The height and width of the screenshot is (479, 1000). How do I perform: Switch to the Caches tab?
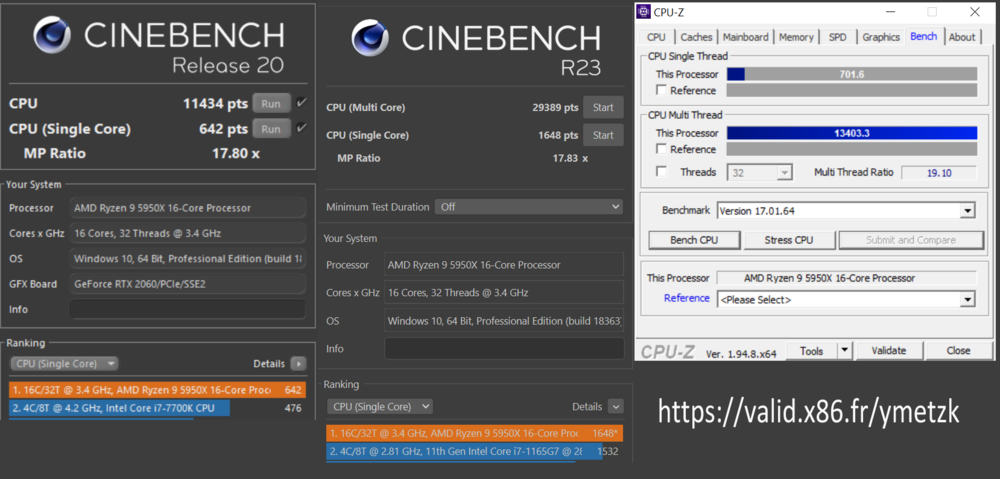click(x=696, y=37)
